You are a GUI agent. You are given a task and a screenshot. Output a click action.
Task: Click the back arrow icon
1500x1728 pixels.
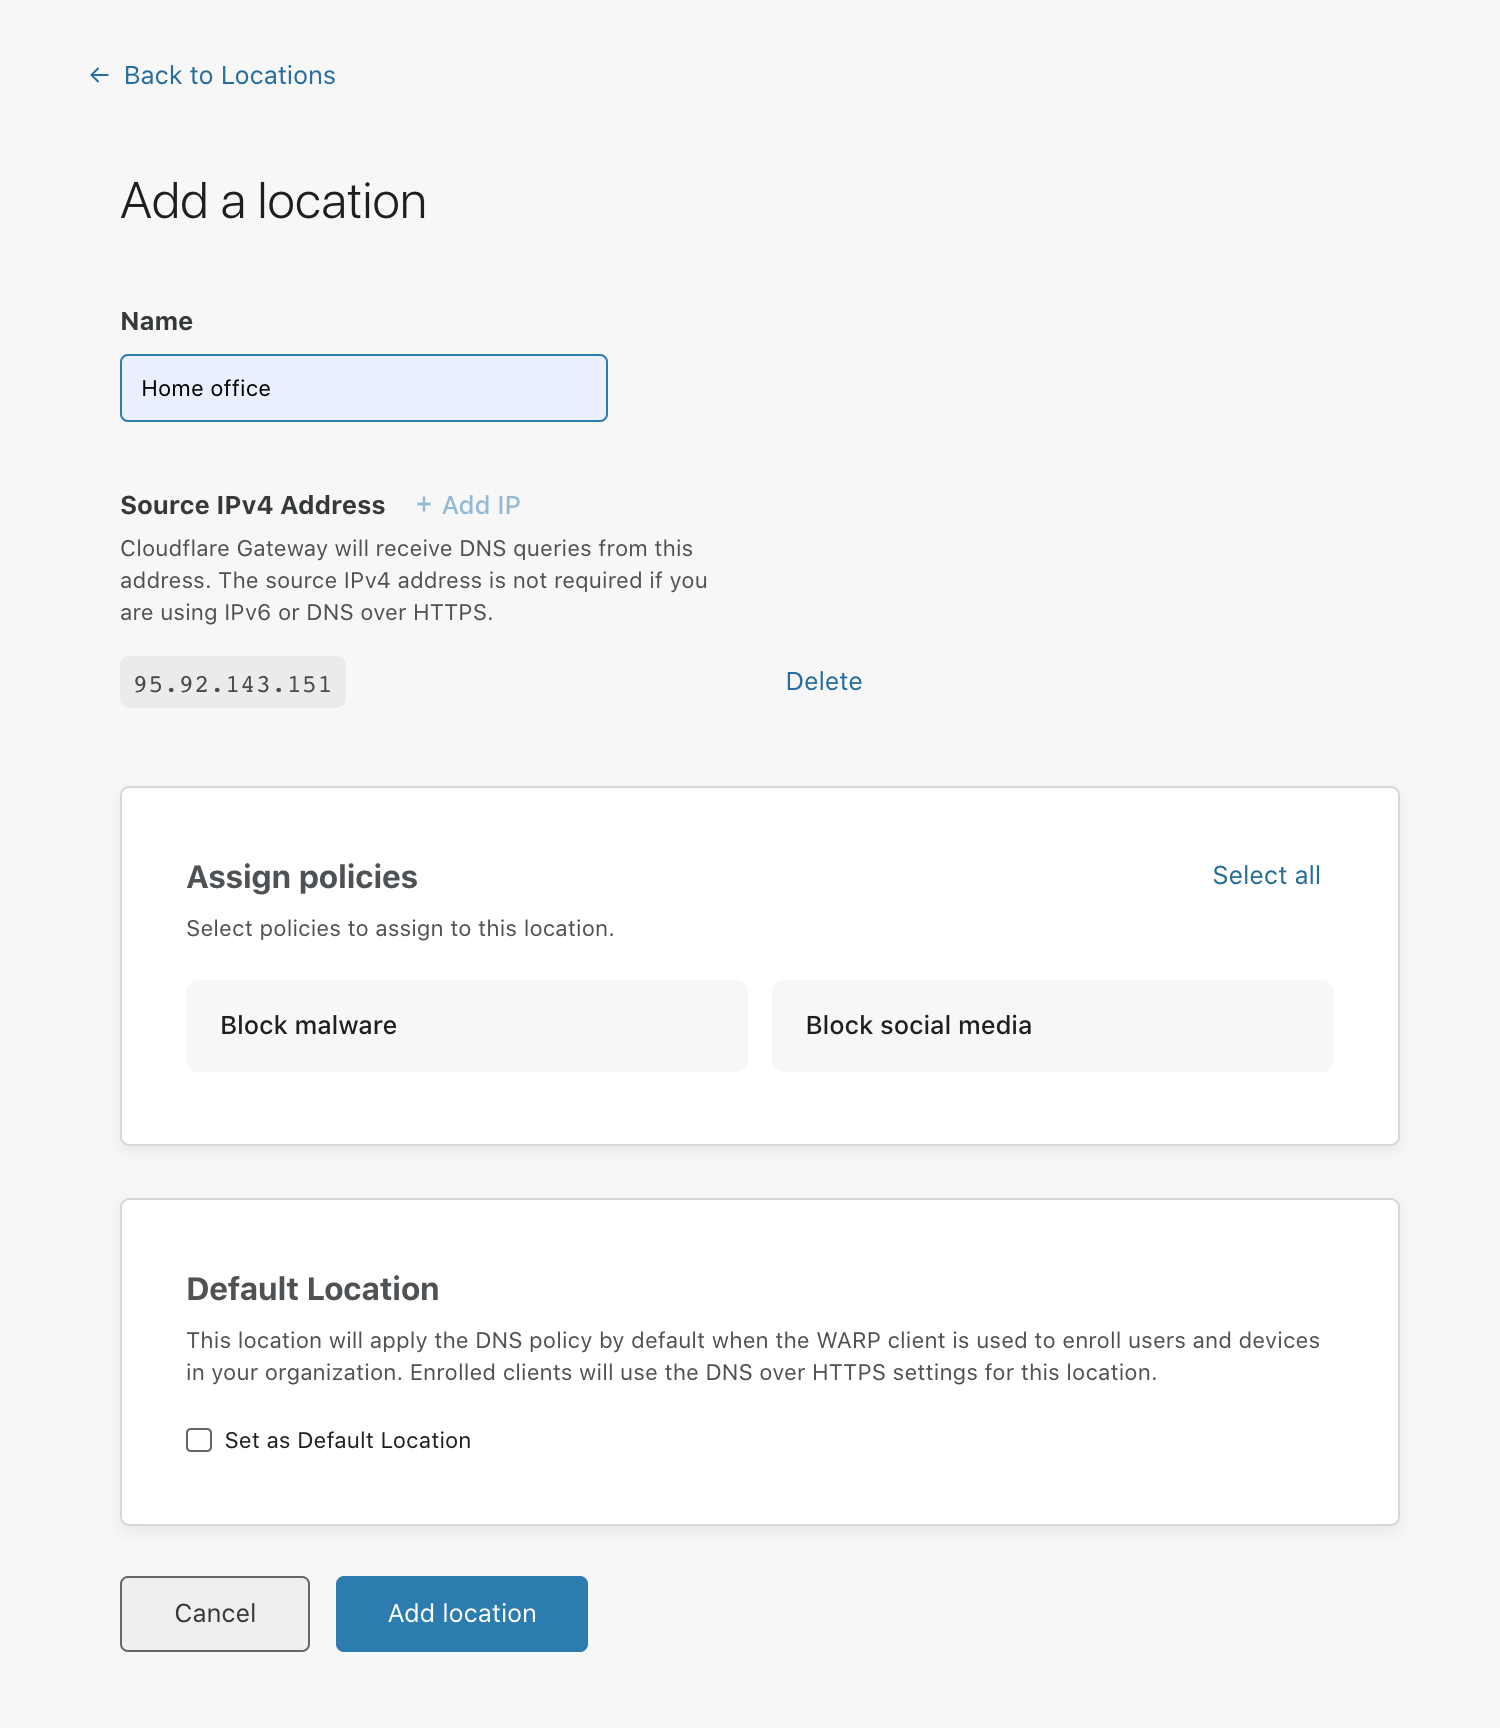point(99,75)
